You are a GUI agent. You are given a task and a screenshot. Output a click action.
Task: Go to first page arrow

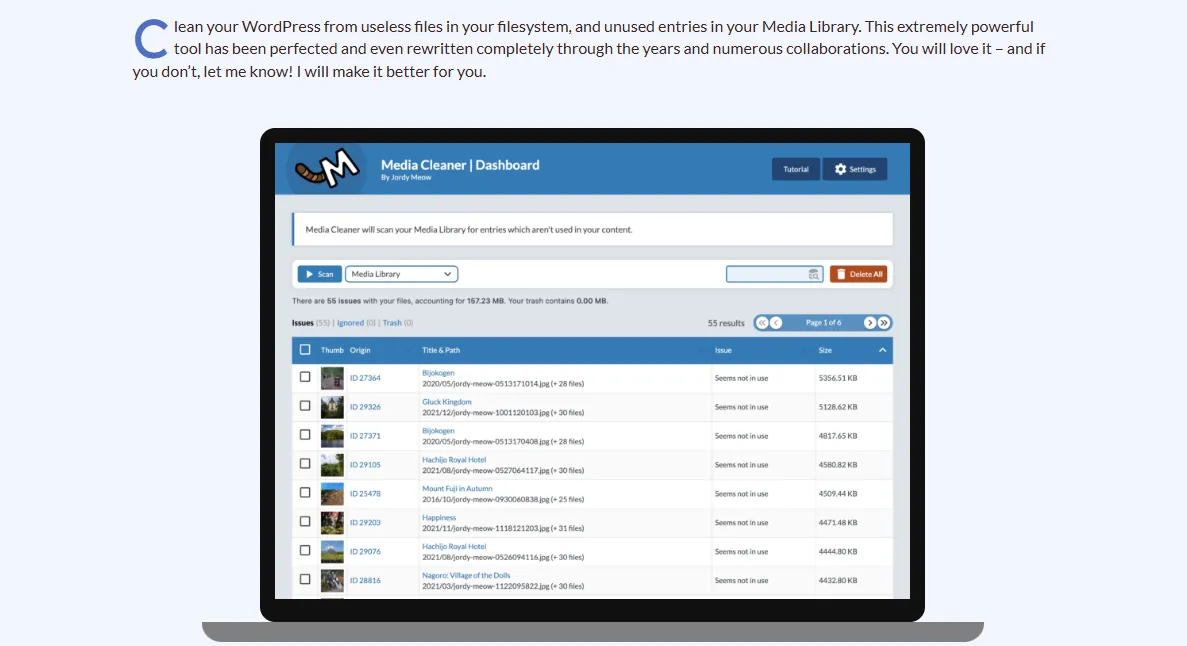pos(762,323)
